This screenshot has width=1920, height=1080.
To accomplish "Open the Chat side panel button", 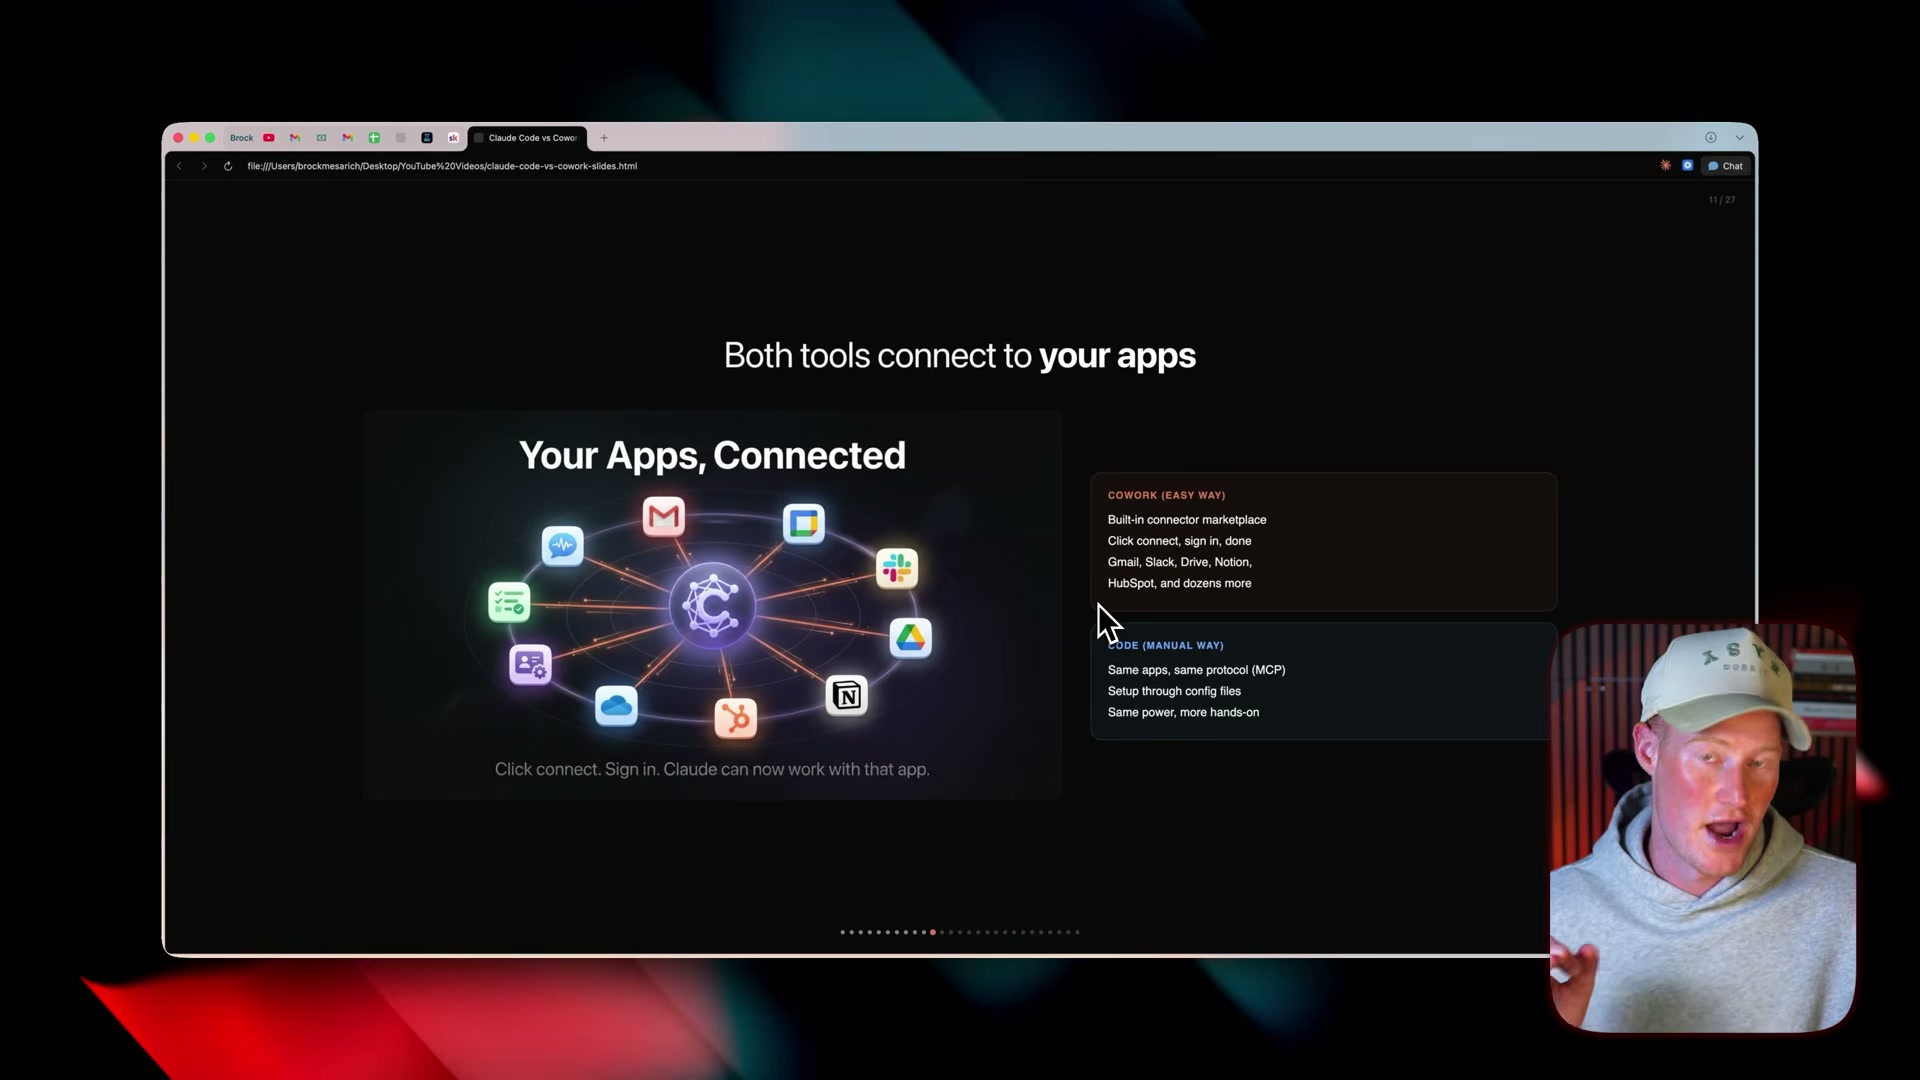I will [1726, 166].
